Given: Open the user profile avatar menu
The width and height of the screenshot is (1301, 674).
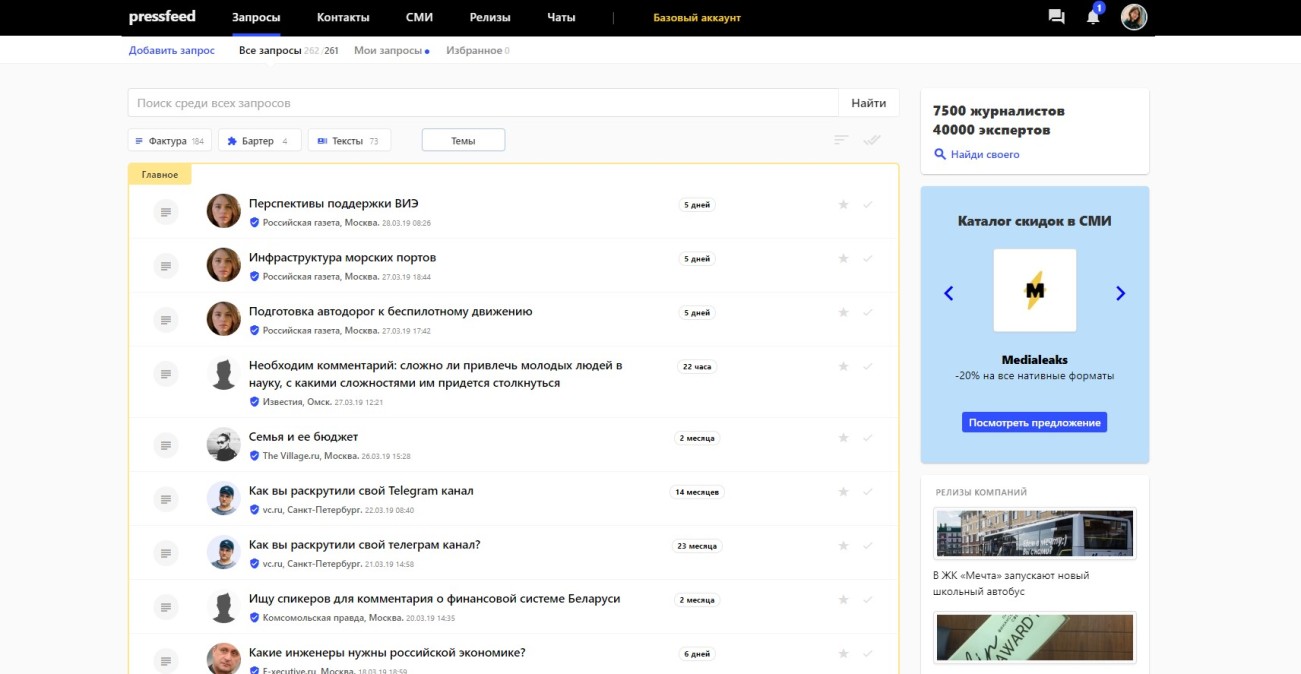Looking at the screenshot, I should coord(1133,17).
